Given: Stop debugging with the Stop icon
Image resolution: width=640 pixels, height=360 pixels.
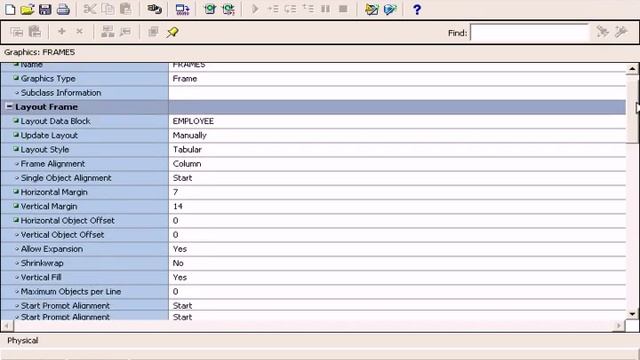Looking at the screenshot, I should [343, 9].
